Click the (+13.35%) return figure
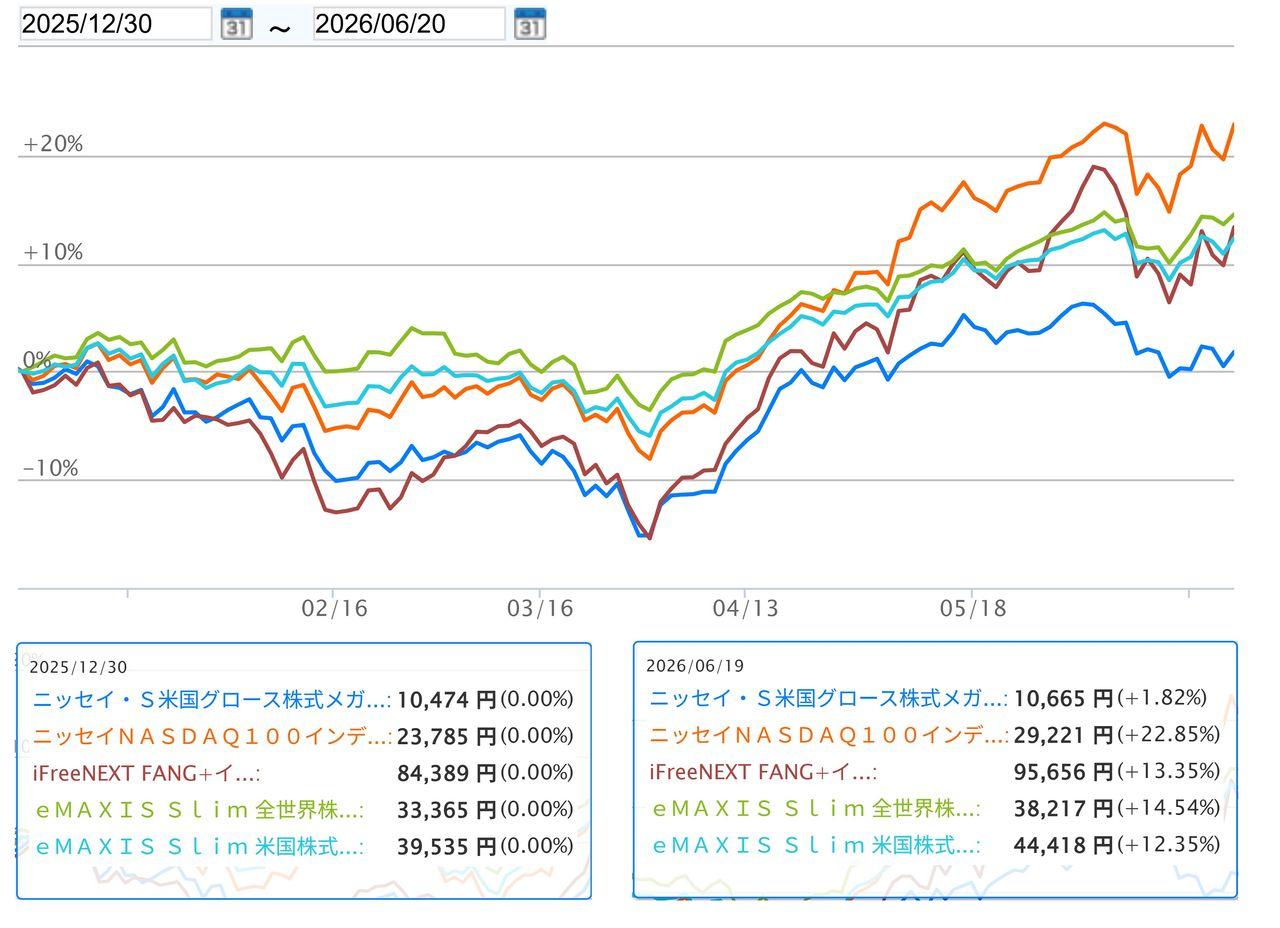Image resolution: width=1280 pixels, height=928 pixels. tap(1168, 771)
